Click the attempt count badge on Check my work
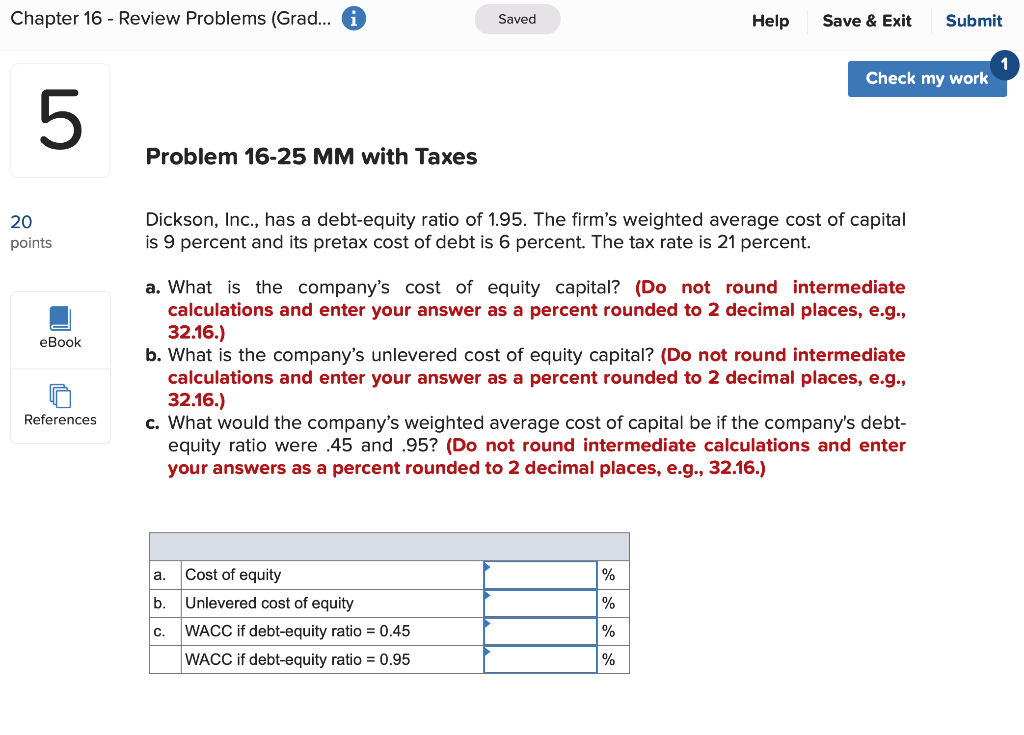Screen dimensions: 1024x735 pos(1004,65)
